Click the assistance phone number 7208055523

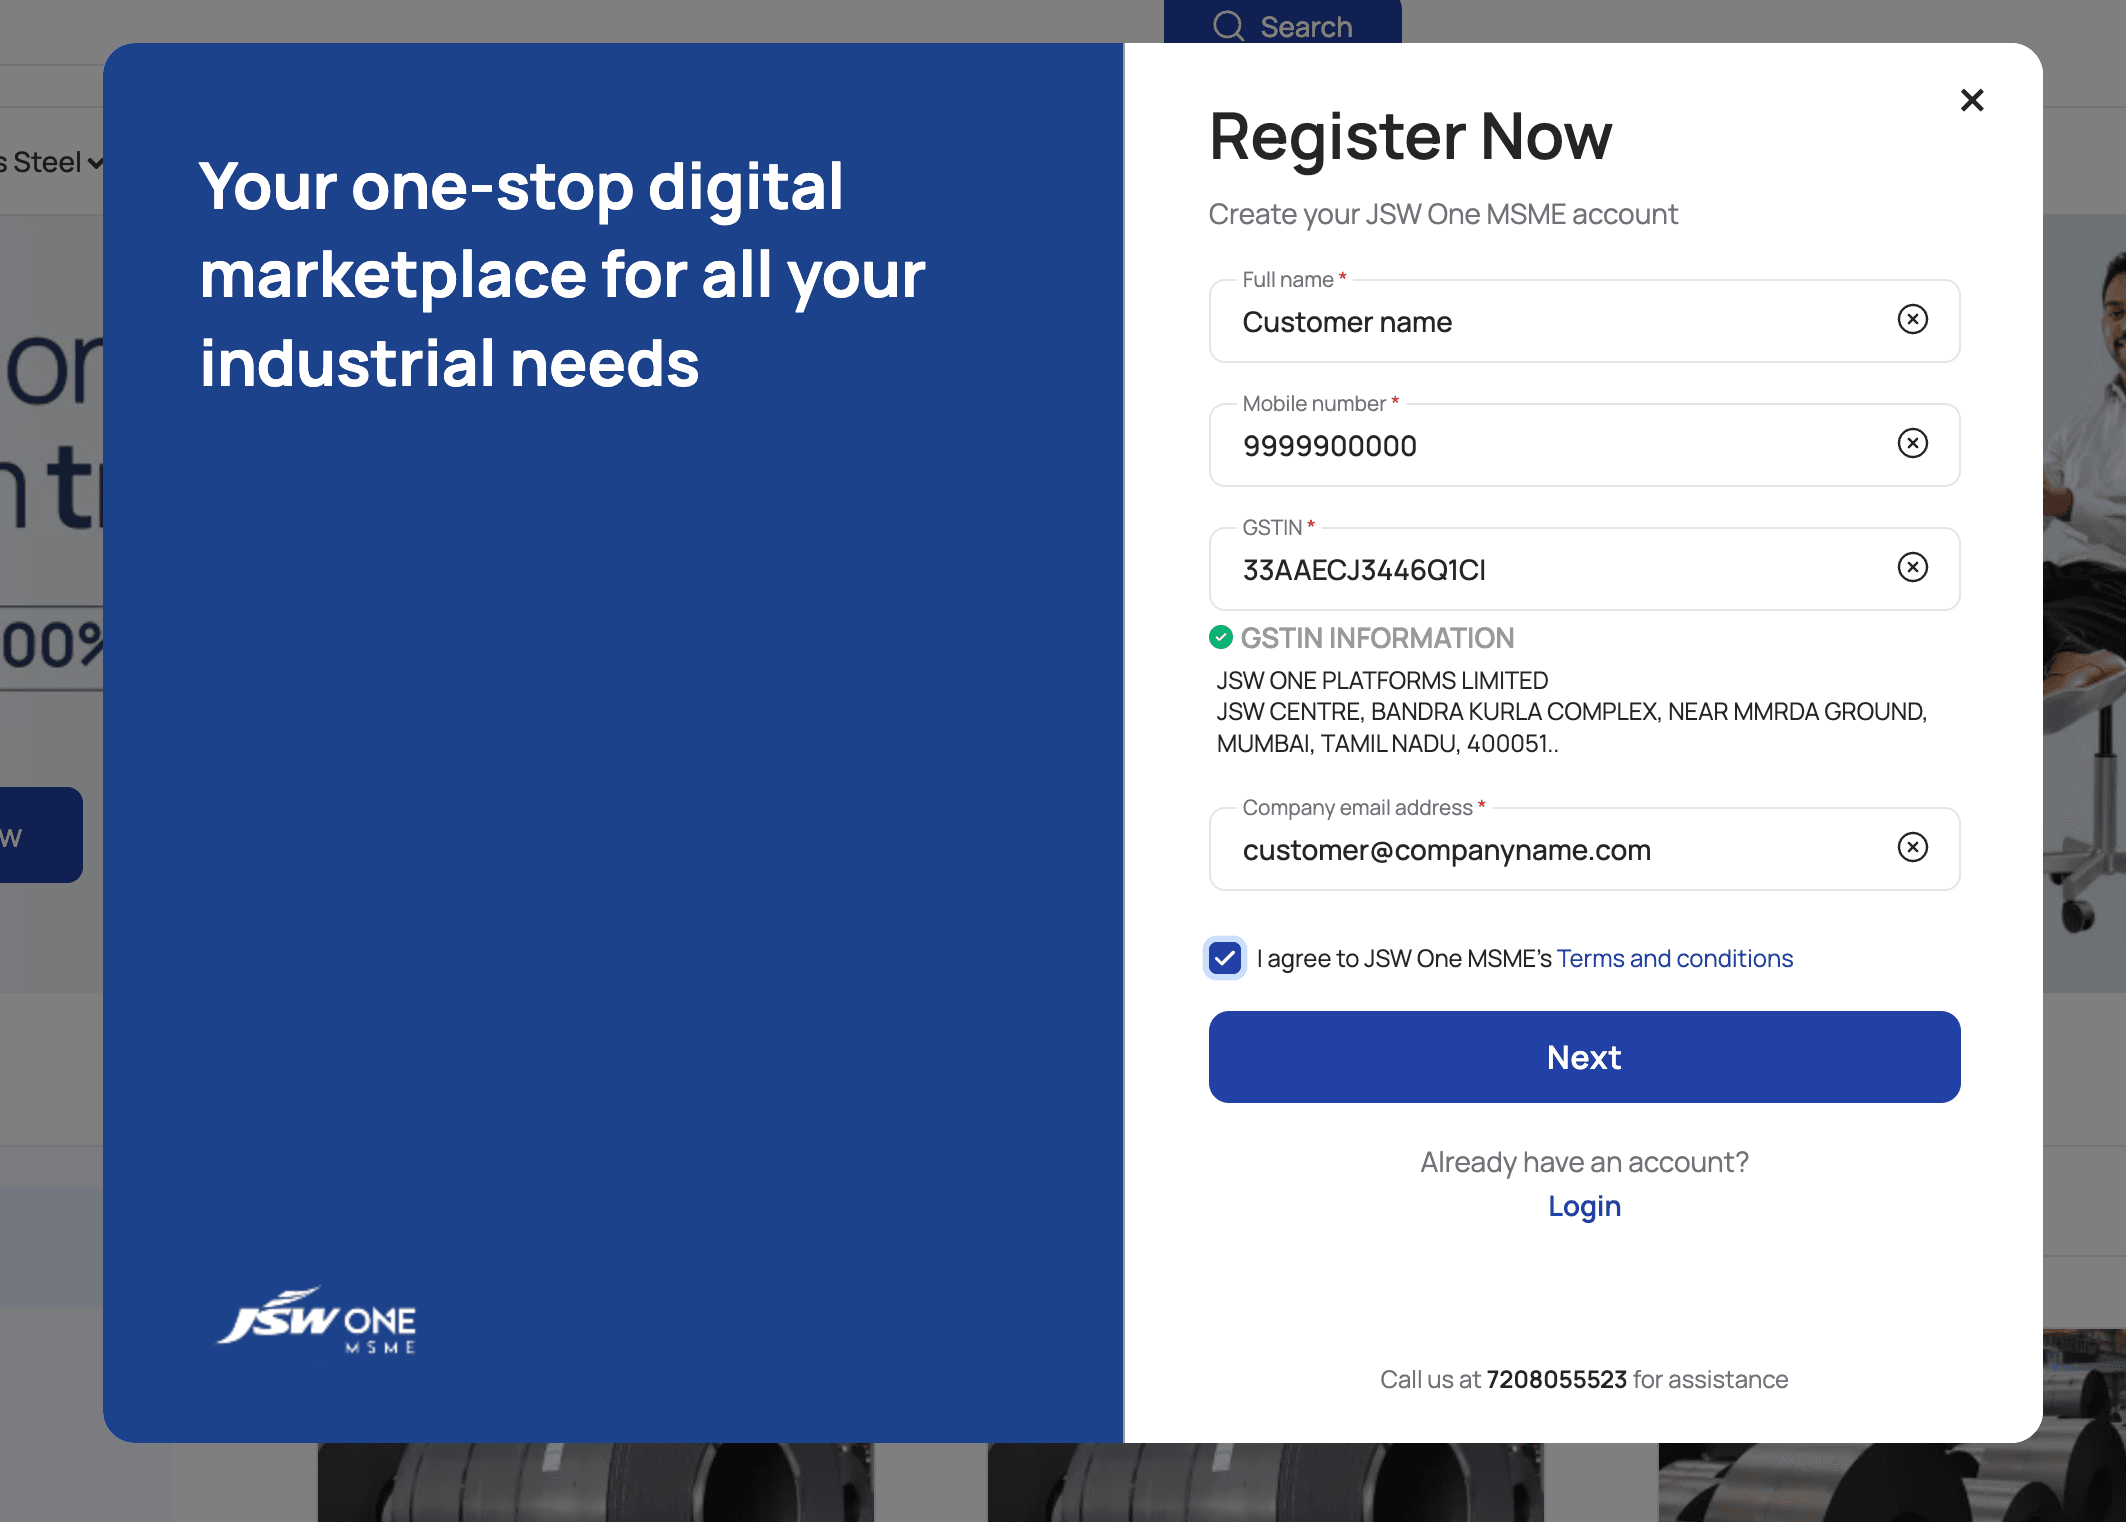(1556, 1379)
